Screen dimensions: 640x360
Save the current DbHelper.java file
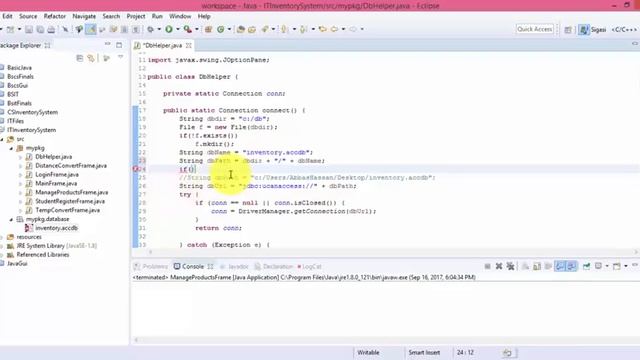point(29,29)
